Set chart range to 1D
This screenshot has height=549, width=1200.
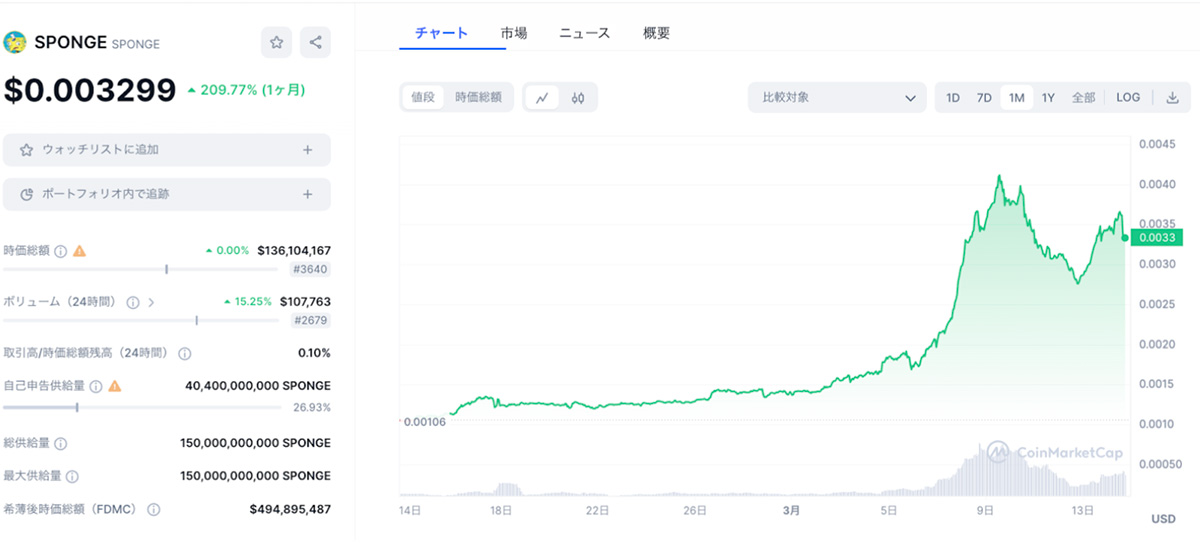(x=953, y=98)
